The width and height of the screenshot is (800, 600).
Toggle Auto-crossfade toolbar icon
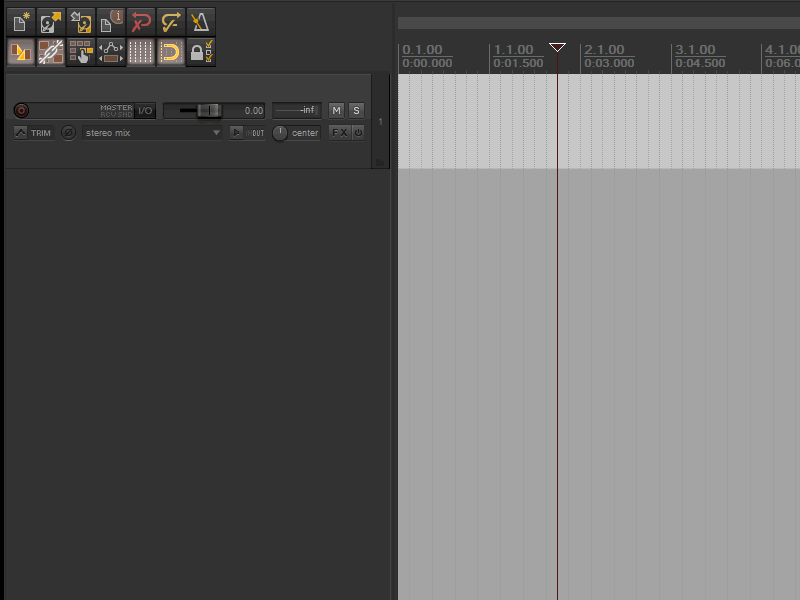click(21, 52)
